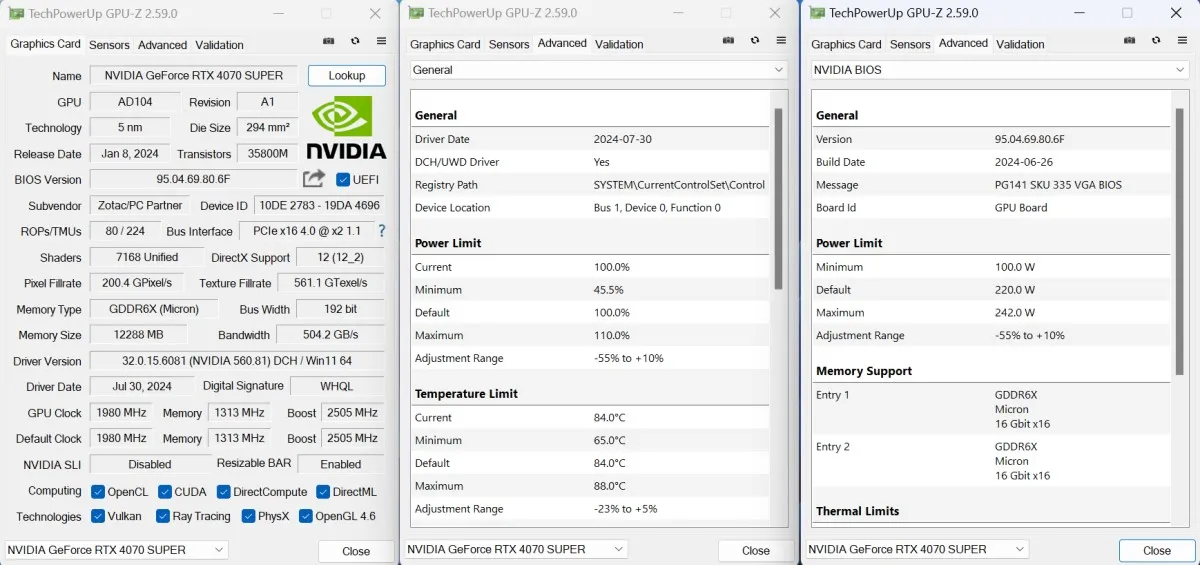Toggle the PhysX checkbox
The image size is (1200, 565).
click(248, 517)
